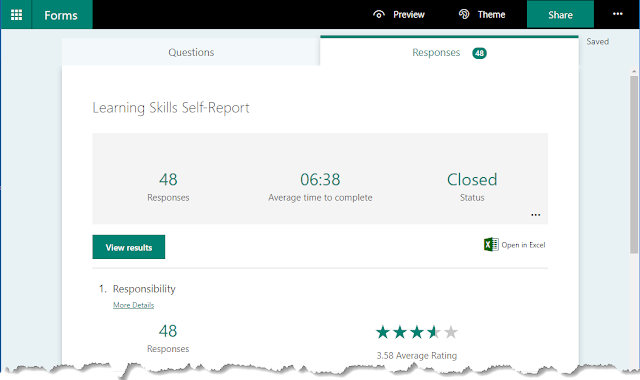
Task: Click the 3.58 Average Rating text
Action: [417, 356]
